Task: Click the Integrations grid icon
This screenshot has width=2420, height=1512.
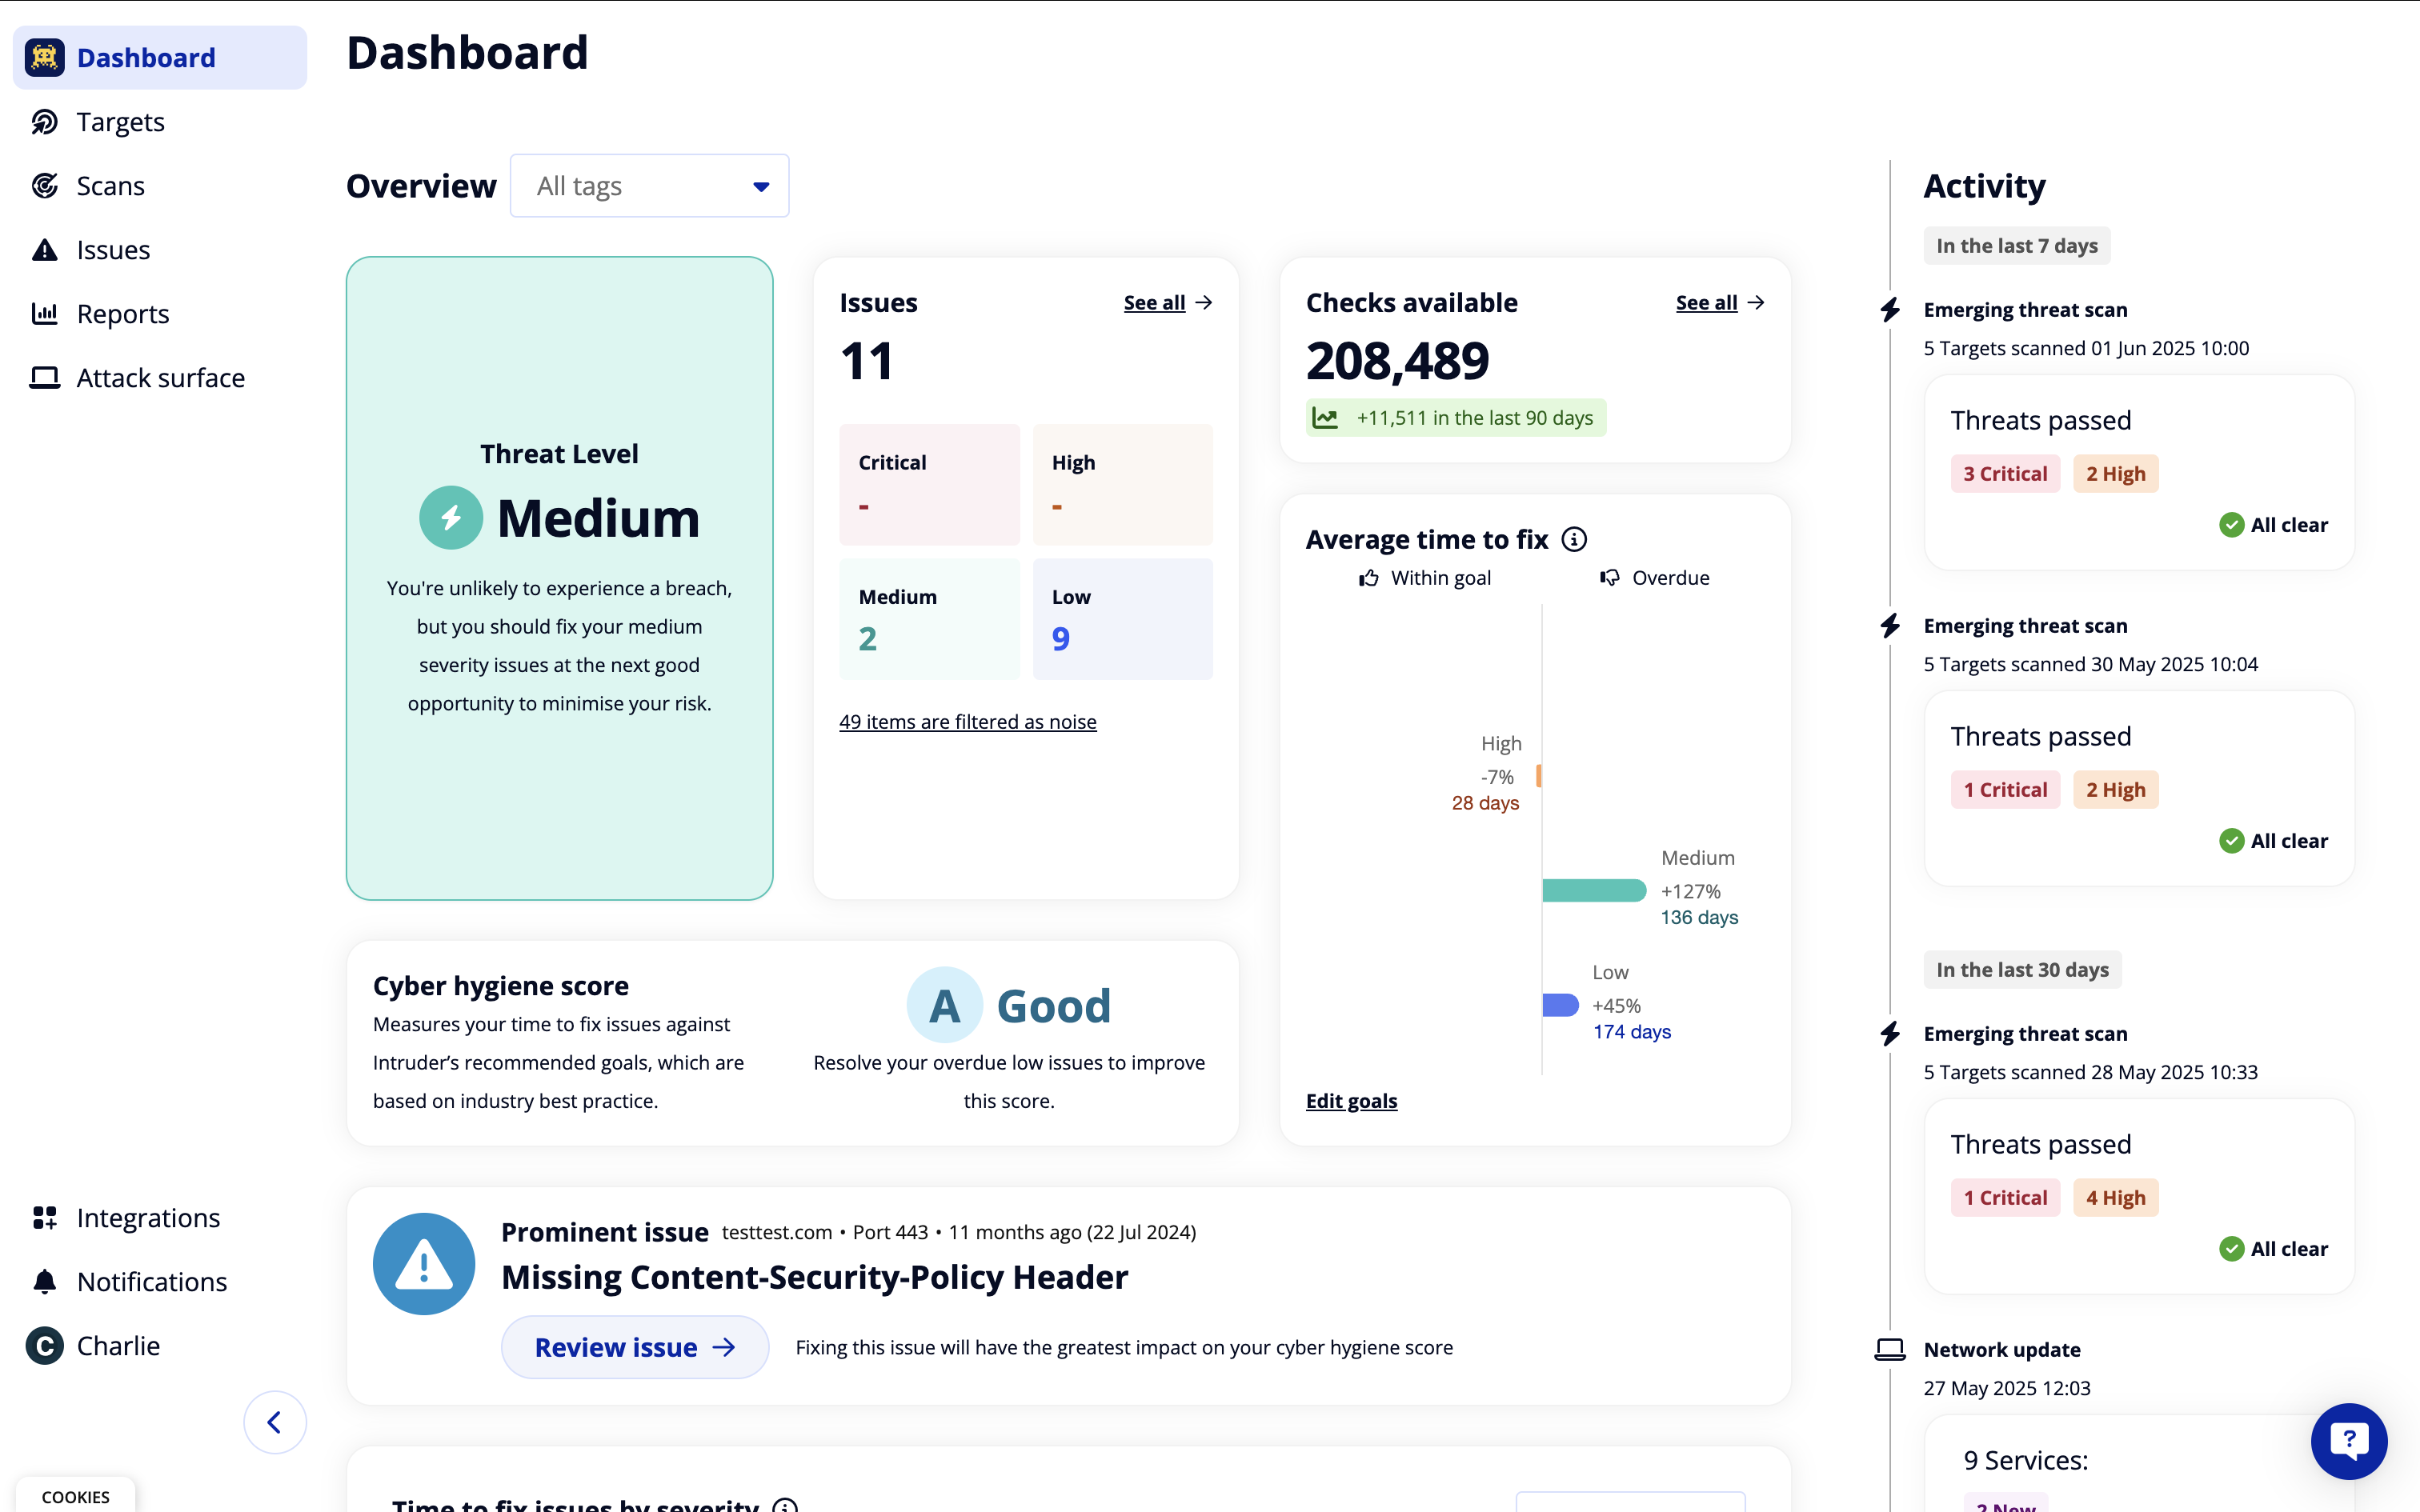Action: coord(45,1218)
